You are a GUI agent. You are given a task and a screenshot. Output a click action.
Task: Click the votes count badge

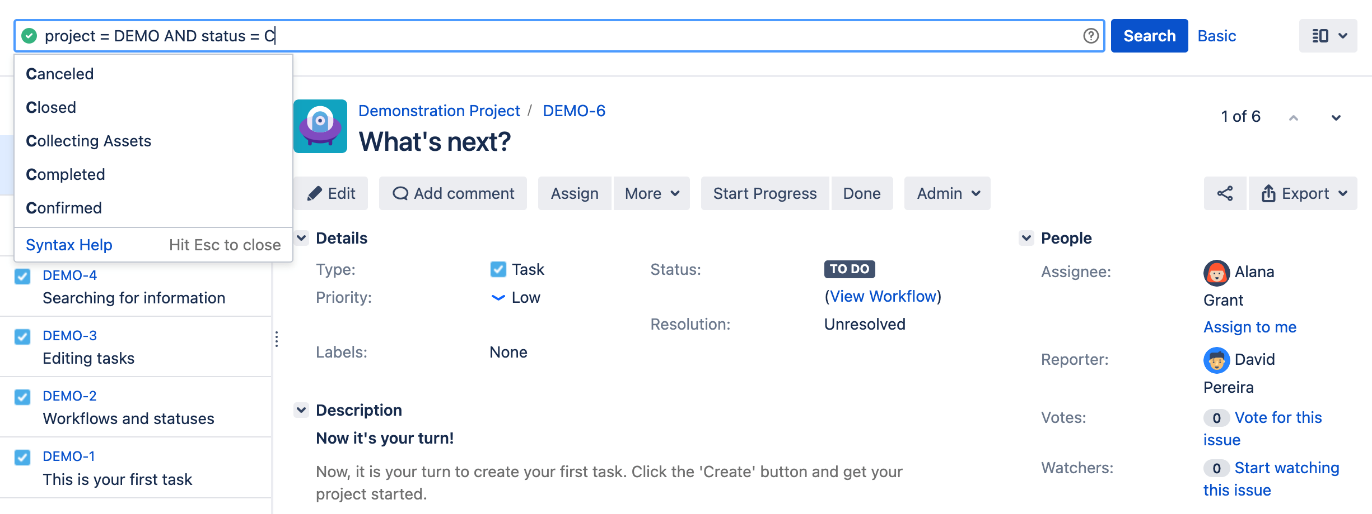pyautogui.click(x=1216, y=418)
